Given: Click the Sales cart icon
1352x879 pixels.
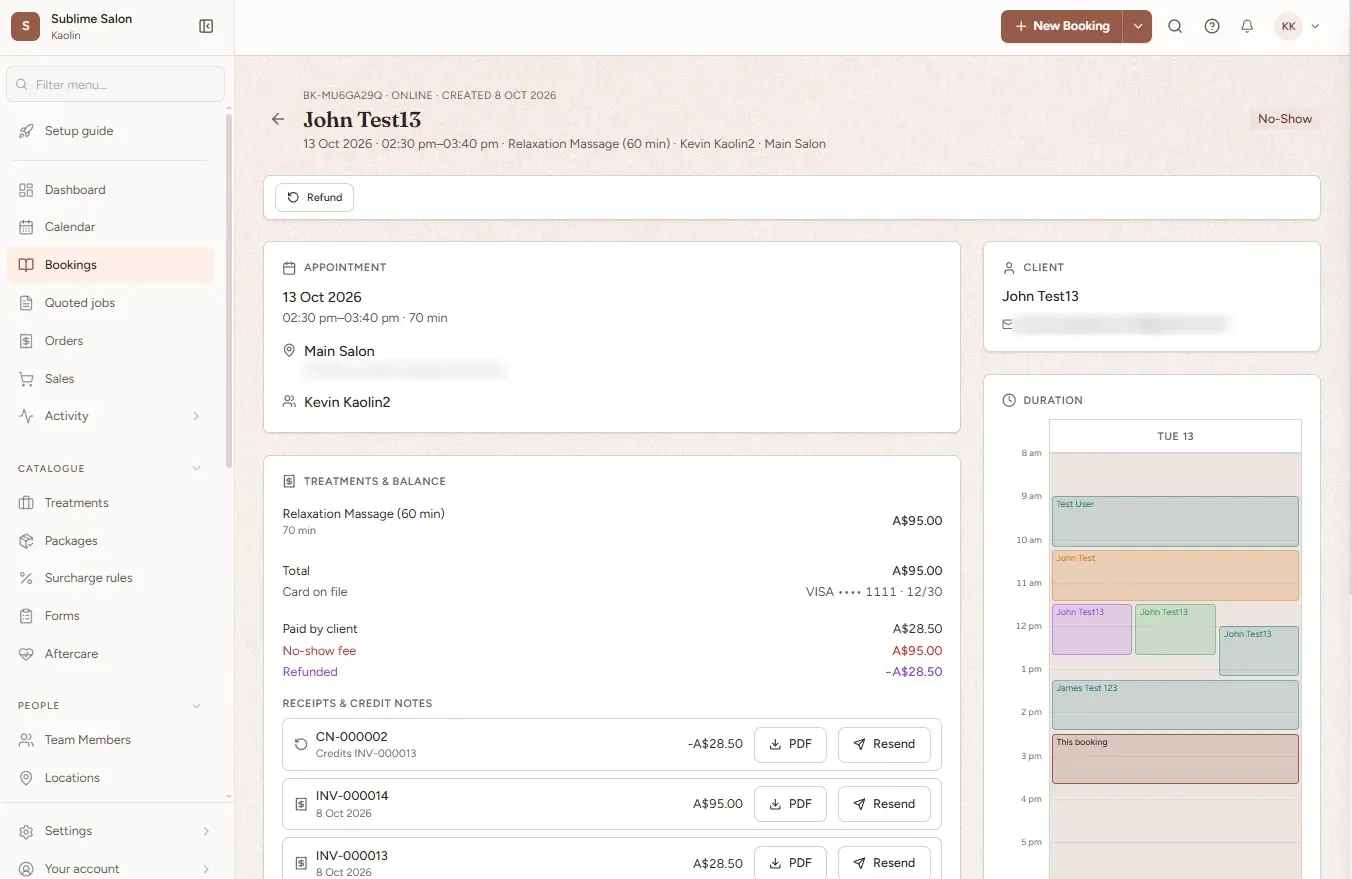Looking at the screenshot, I should pyautogui.click(x=26, y=379).
